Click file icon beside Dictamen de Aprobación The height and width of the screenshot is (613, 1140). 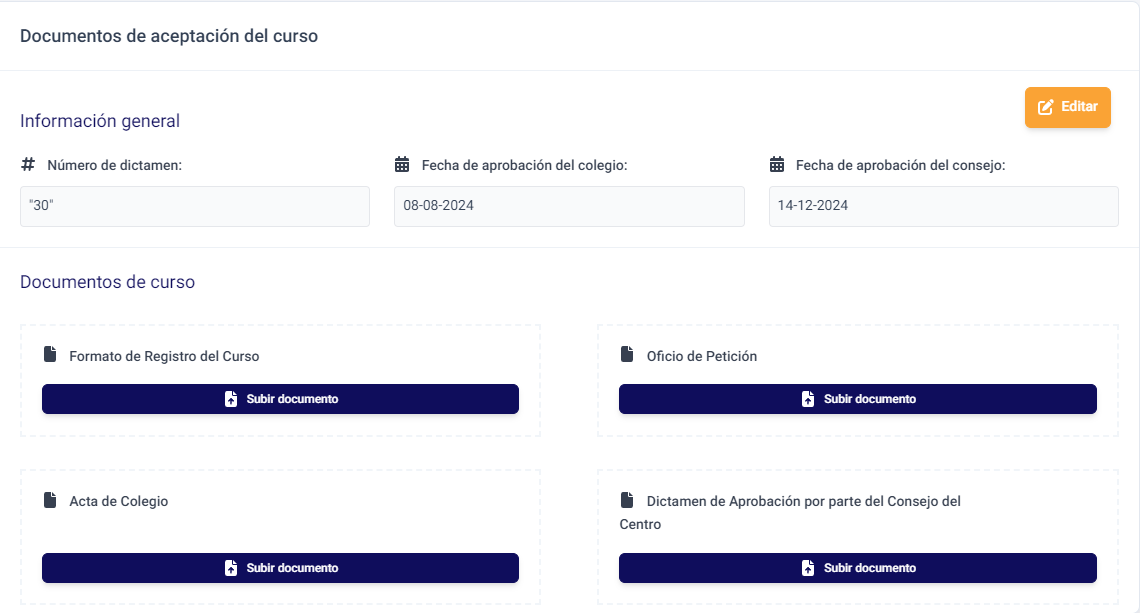627,500
